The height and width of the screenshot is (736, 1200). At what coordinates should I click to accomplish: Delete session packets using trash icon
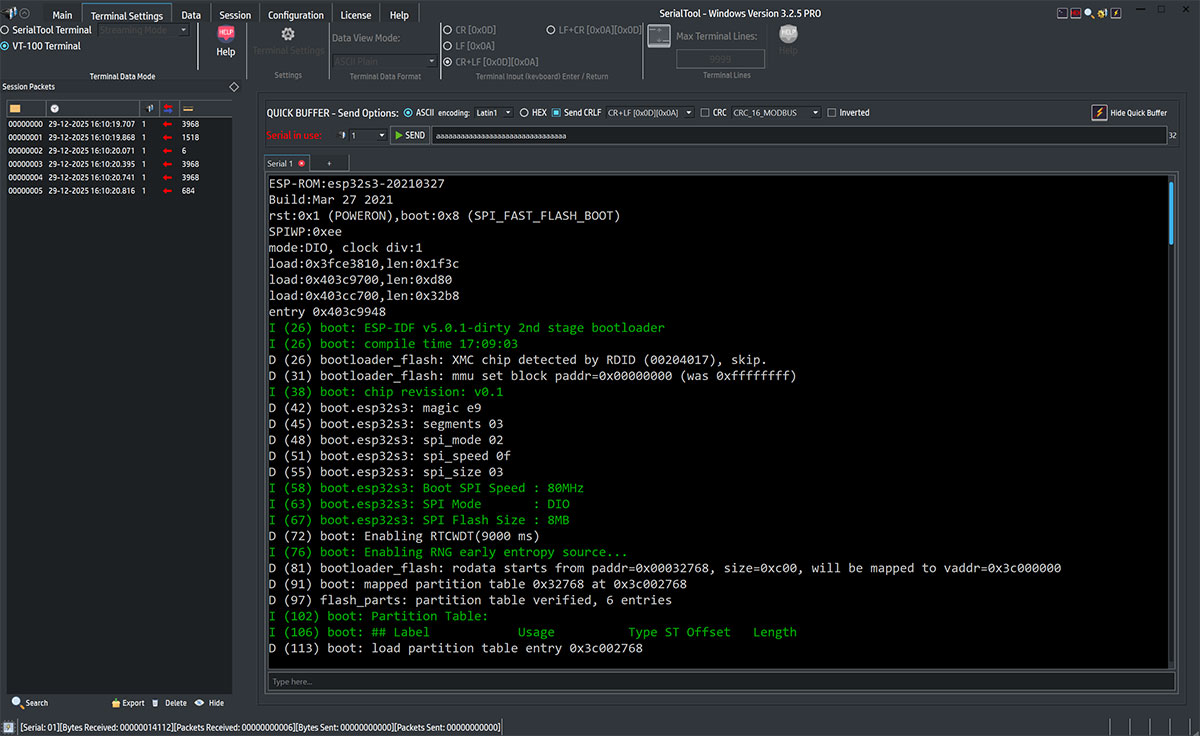click(157, 703)
